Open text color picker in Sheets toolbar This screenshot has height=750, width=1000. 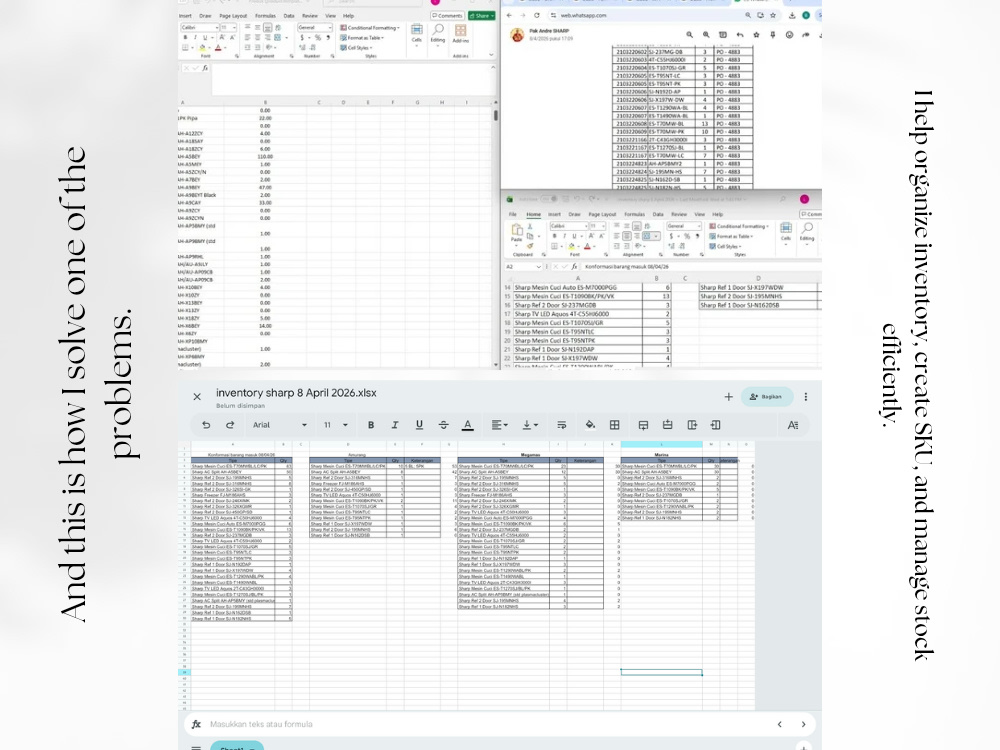467,425
